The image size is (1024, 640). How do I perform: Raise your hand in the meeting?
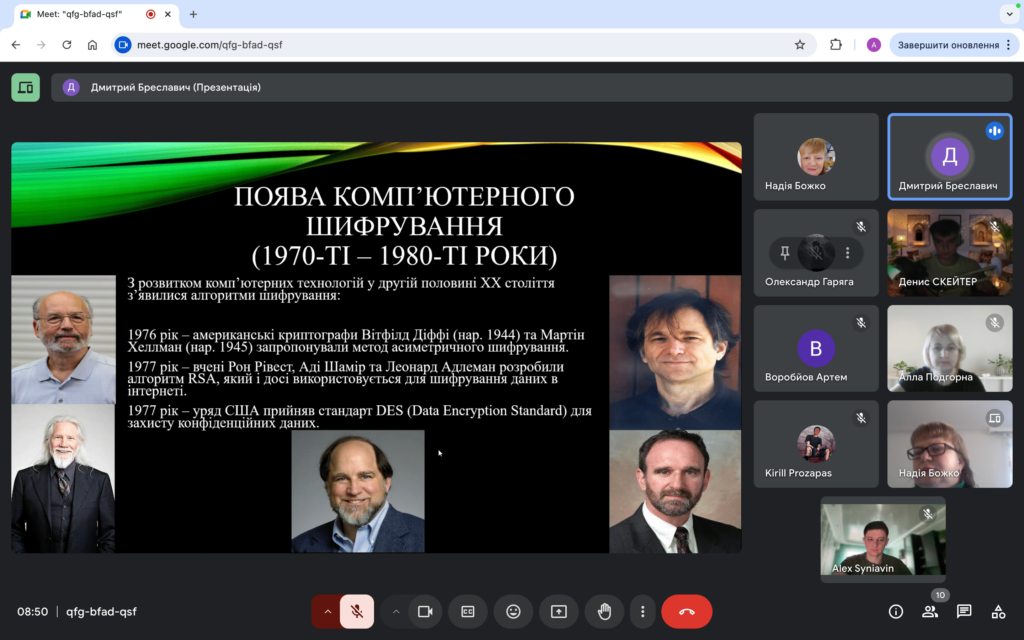click(605, 611)
